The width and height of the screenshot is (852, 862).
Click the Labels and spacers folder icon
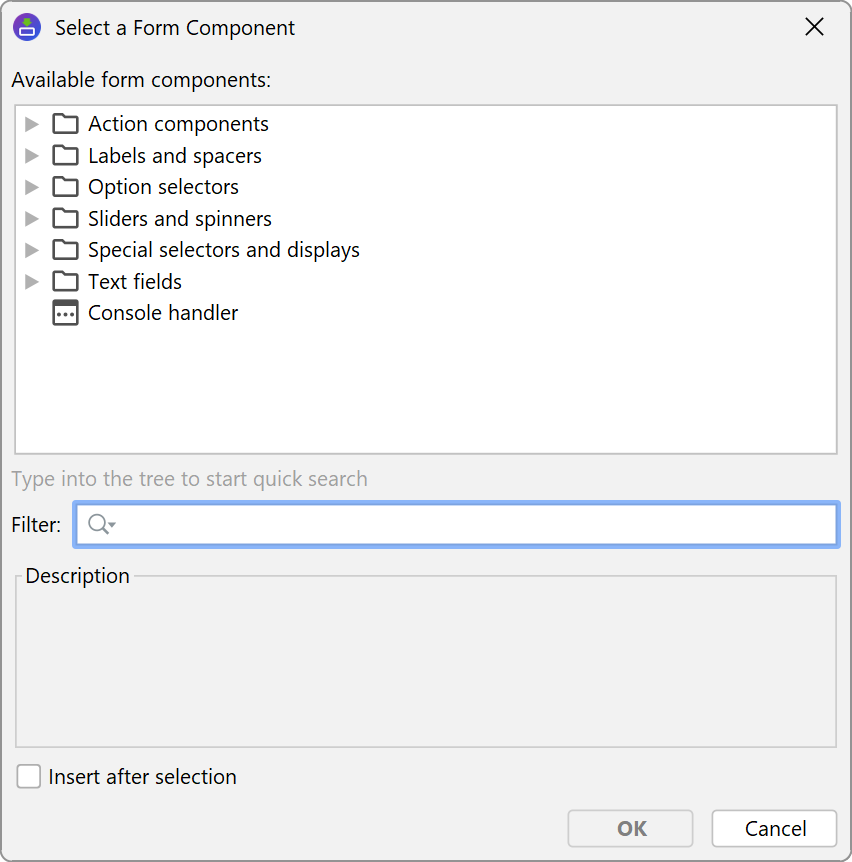click(65, 156)
